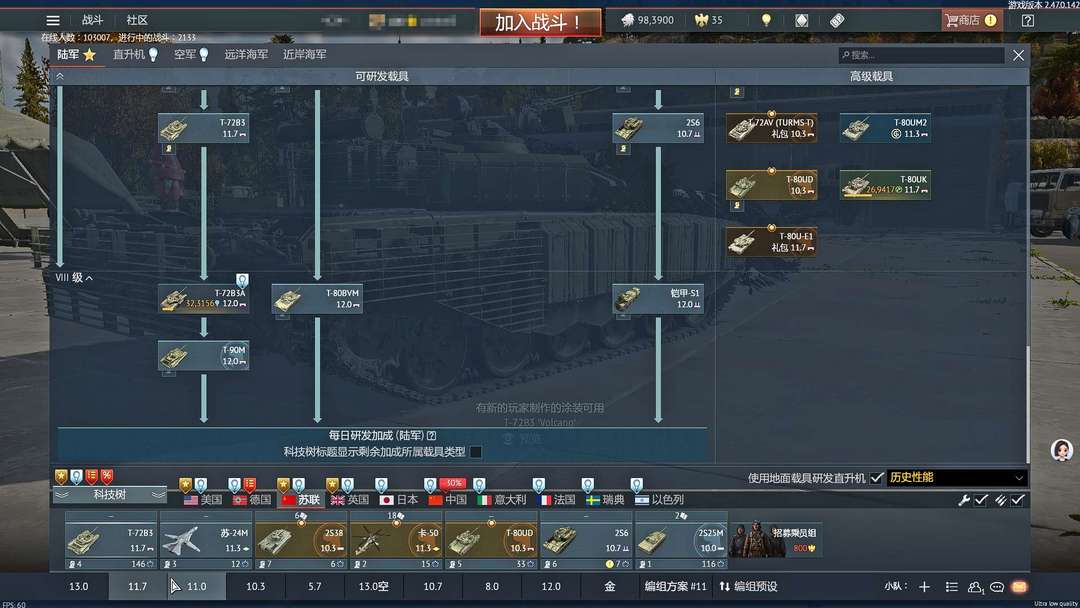Screen dimensions: 1080x608
Task: Toggle use ground vehicles to research helicopters
Action: pyautogui.click(x=876, y=478)
